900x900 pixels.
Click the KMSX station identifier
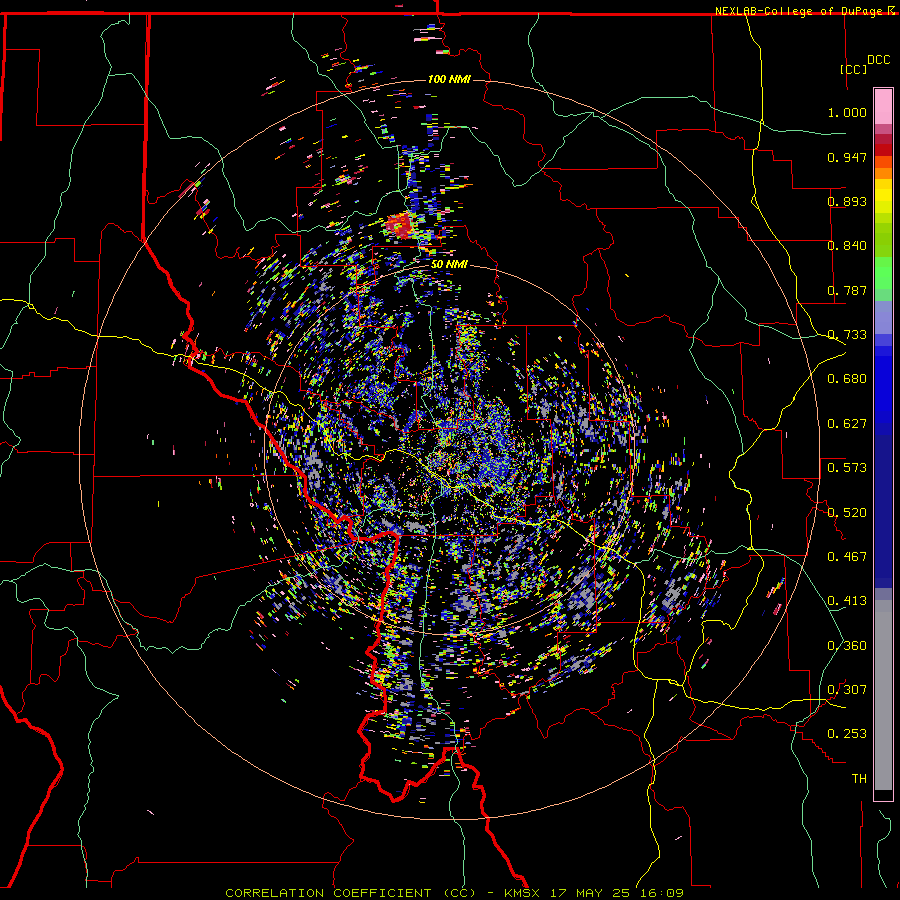click(522, 893)
